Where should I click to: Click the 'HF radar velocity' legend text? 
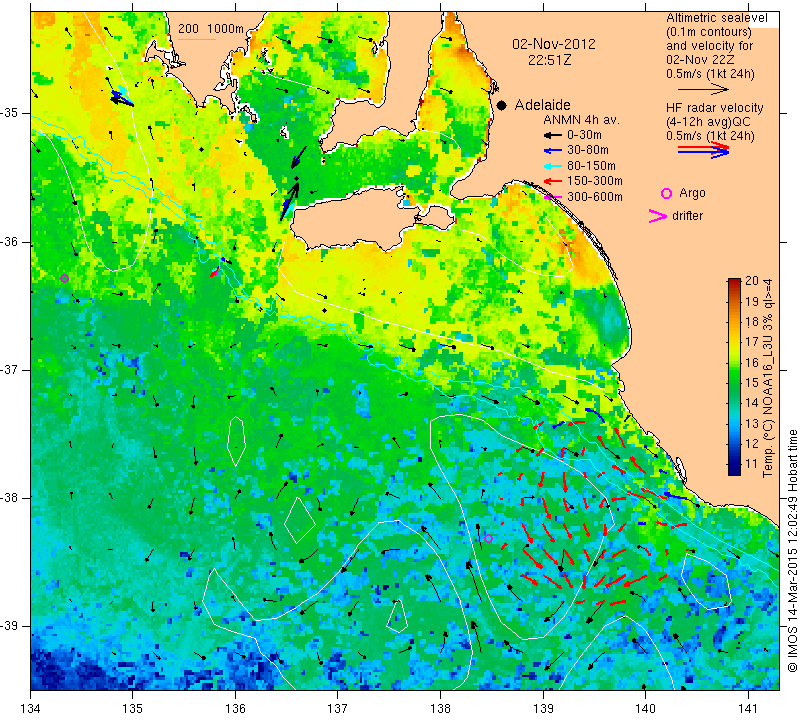714,108
